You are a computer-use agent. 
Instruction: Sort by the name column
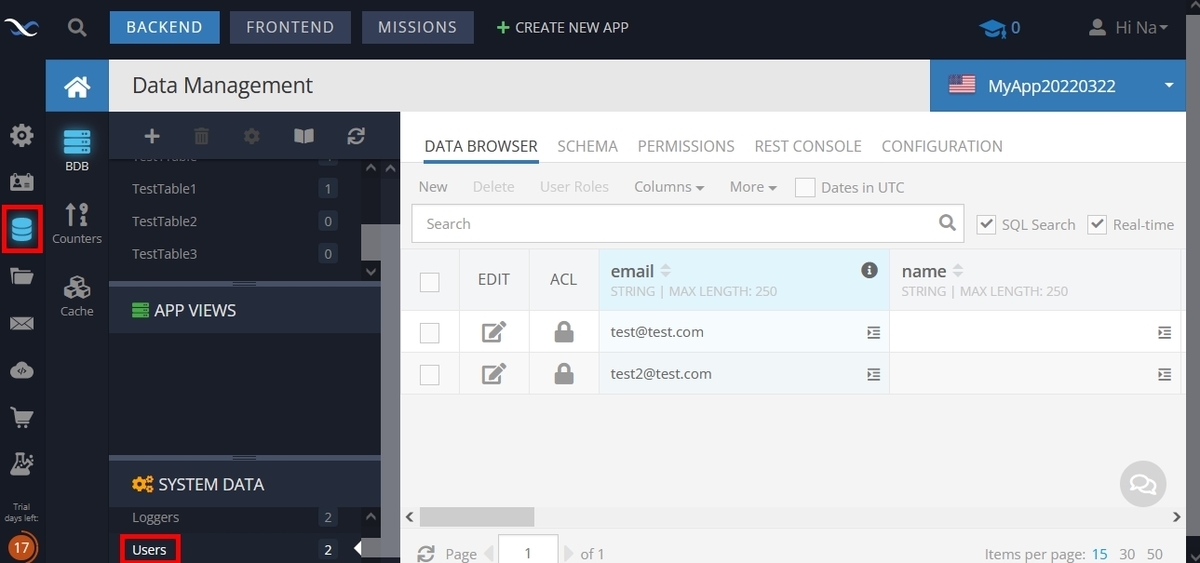pyautogui.click(x=958, y=271)
